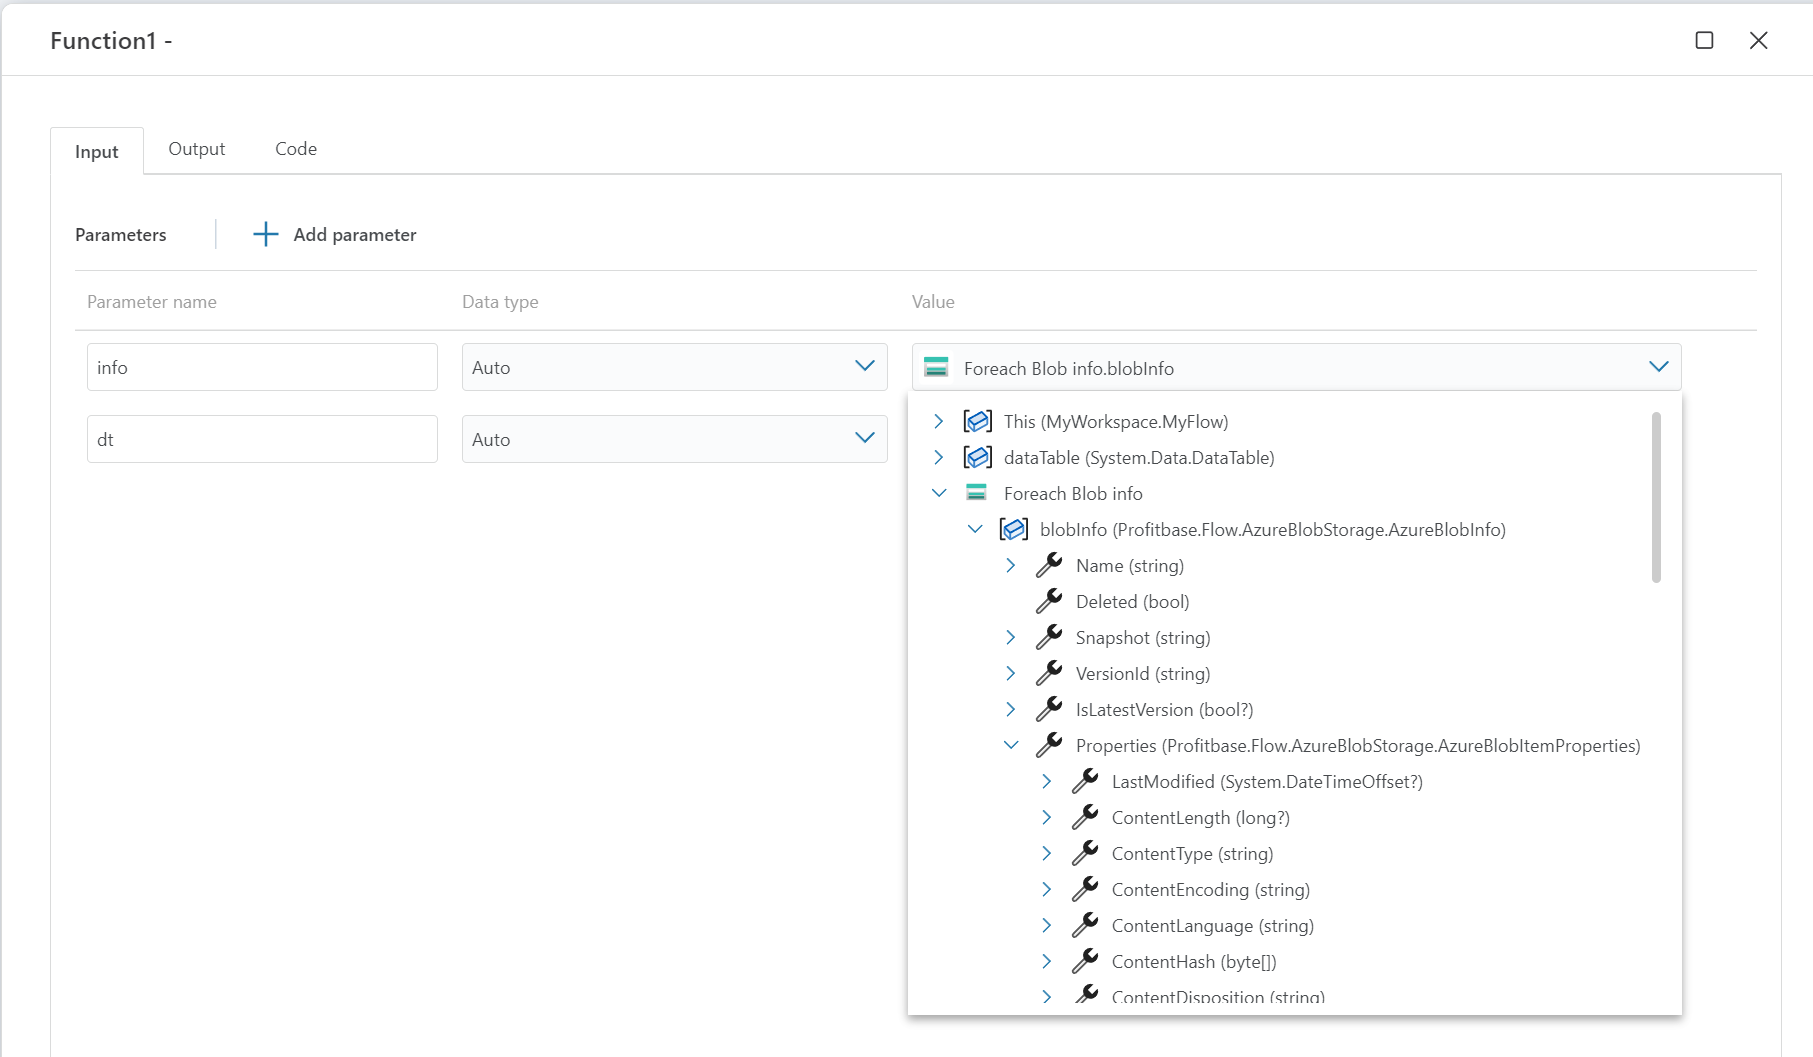The image size is (1813, 1057).
Task: Select ContentHash (byte[]) property
Action: coord(1194,962)
